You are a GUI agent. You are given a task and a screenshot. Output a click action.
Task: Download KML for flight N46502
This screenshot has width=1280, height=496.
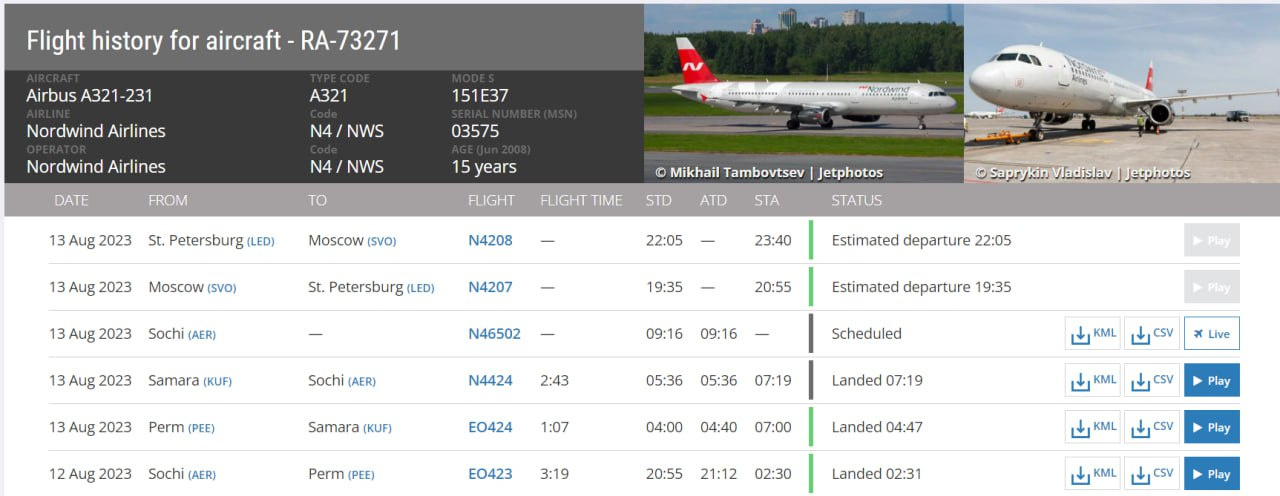tap(1092, 333)
